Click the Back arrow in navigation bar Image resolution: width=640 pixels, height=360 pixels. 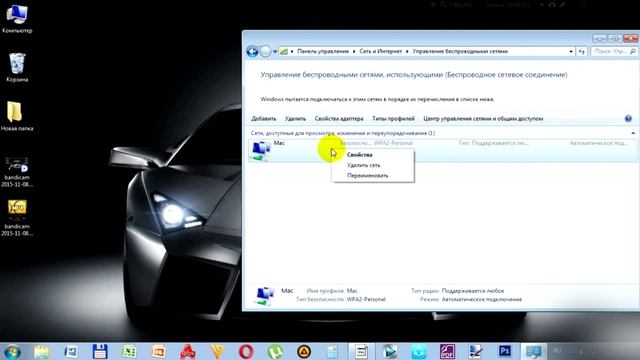point(252,51)
